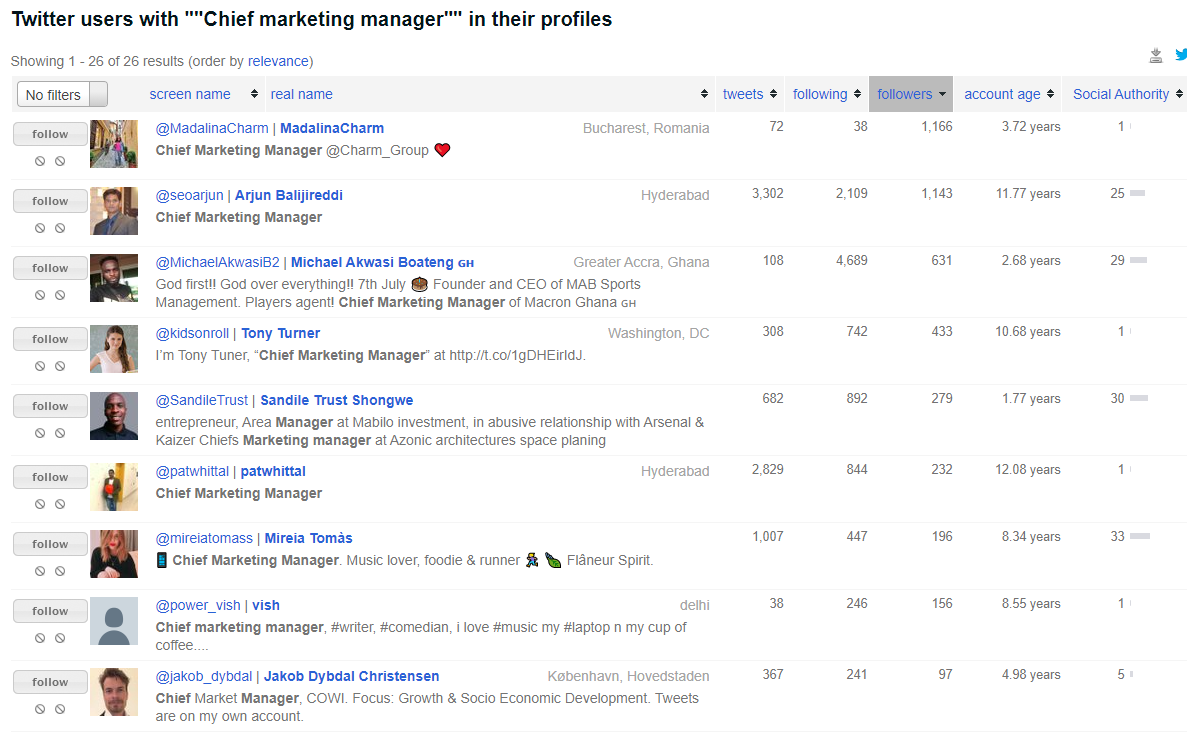Click the sort arrows beside Social Authority
The image size is (1187, 733).
click(x=1180, y=94)
